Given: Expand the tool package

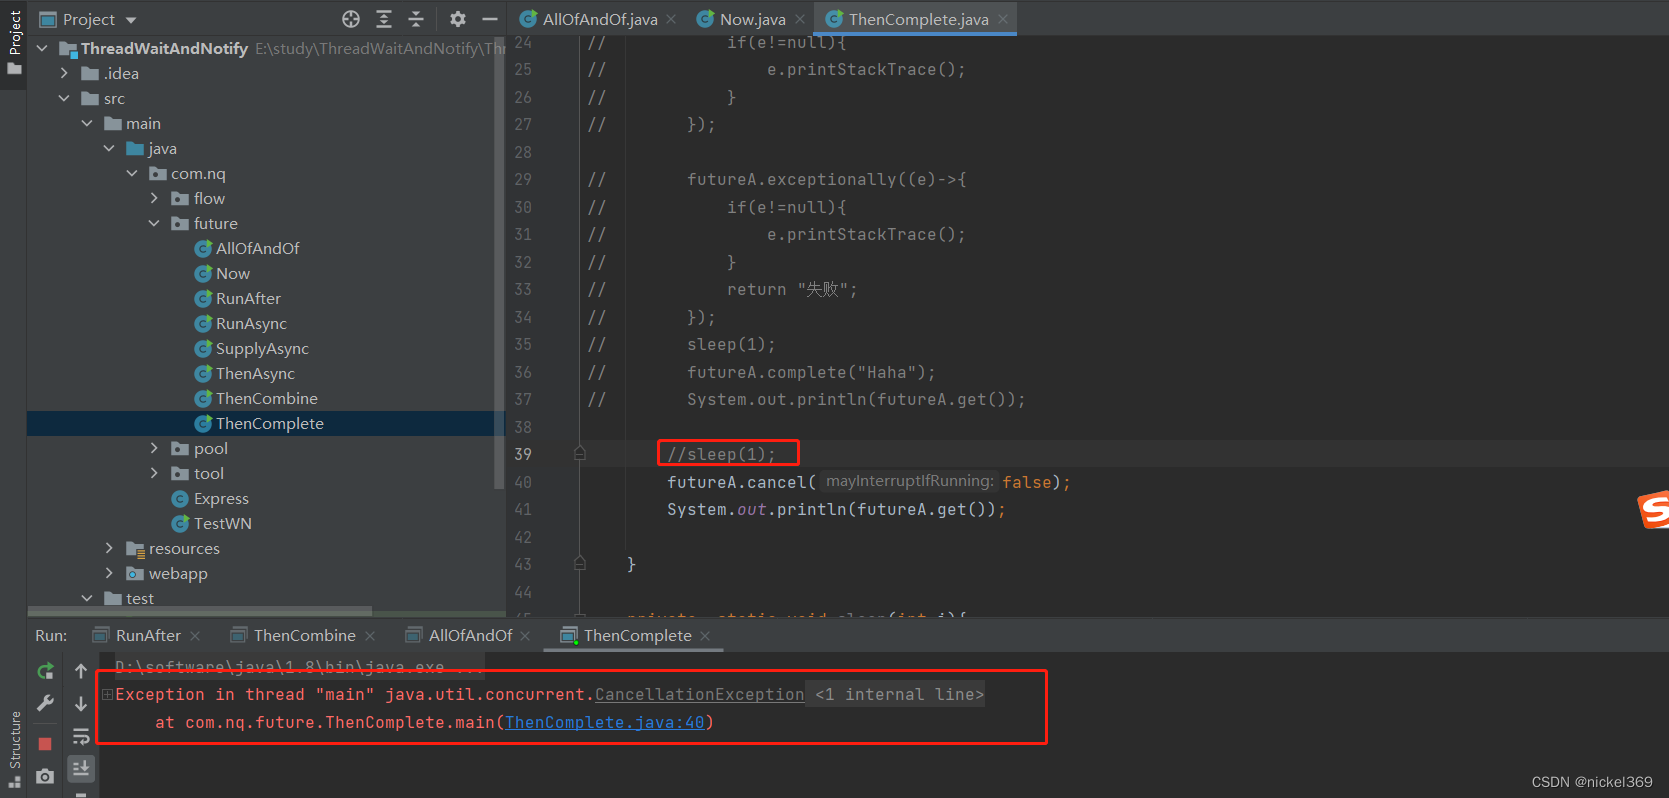Looking at the screenshot, I should click(154, 473).
